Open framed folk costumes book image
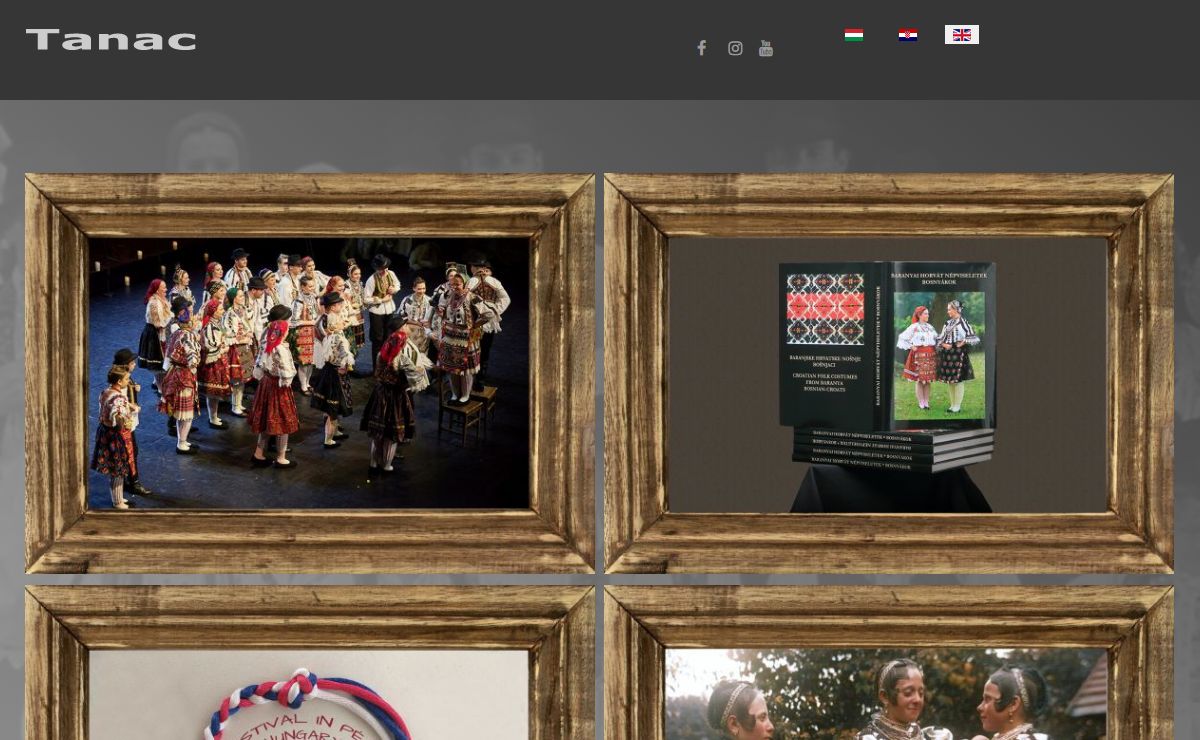 click(x=889, y=373)
